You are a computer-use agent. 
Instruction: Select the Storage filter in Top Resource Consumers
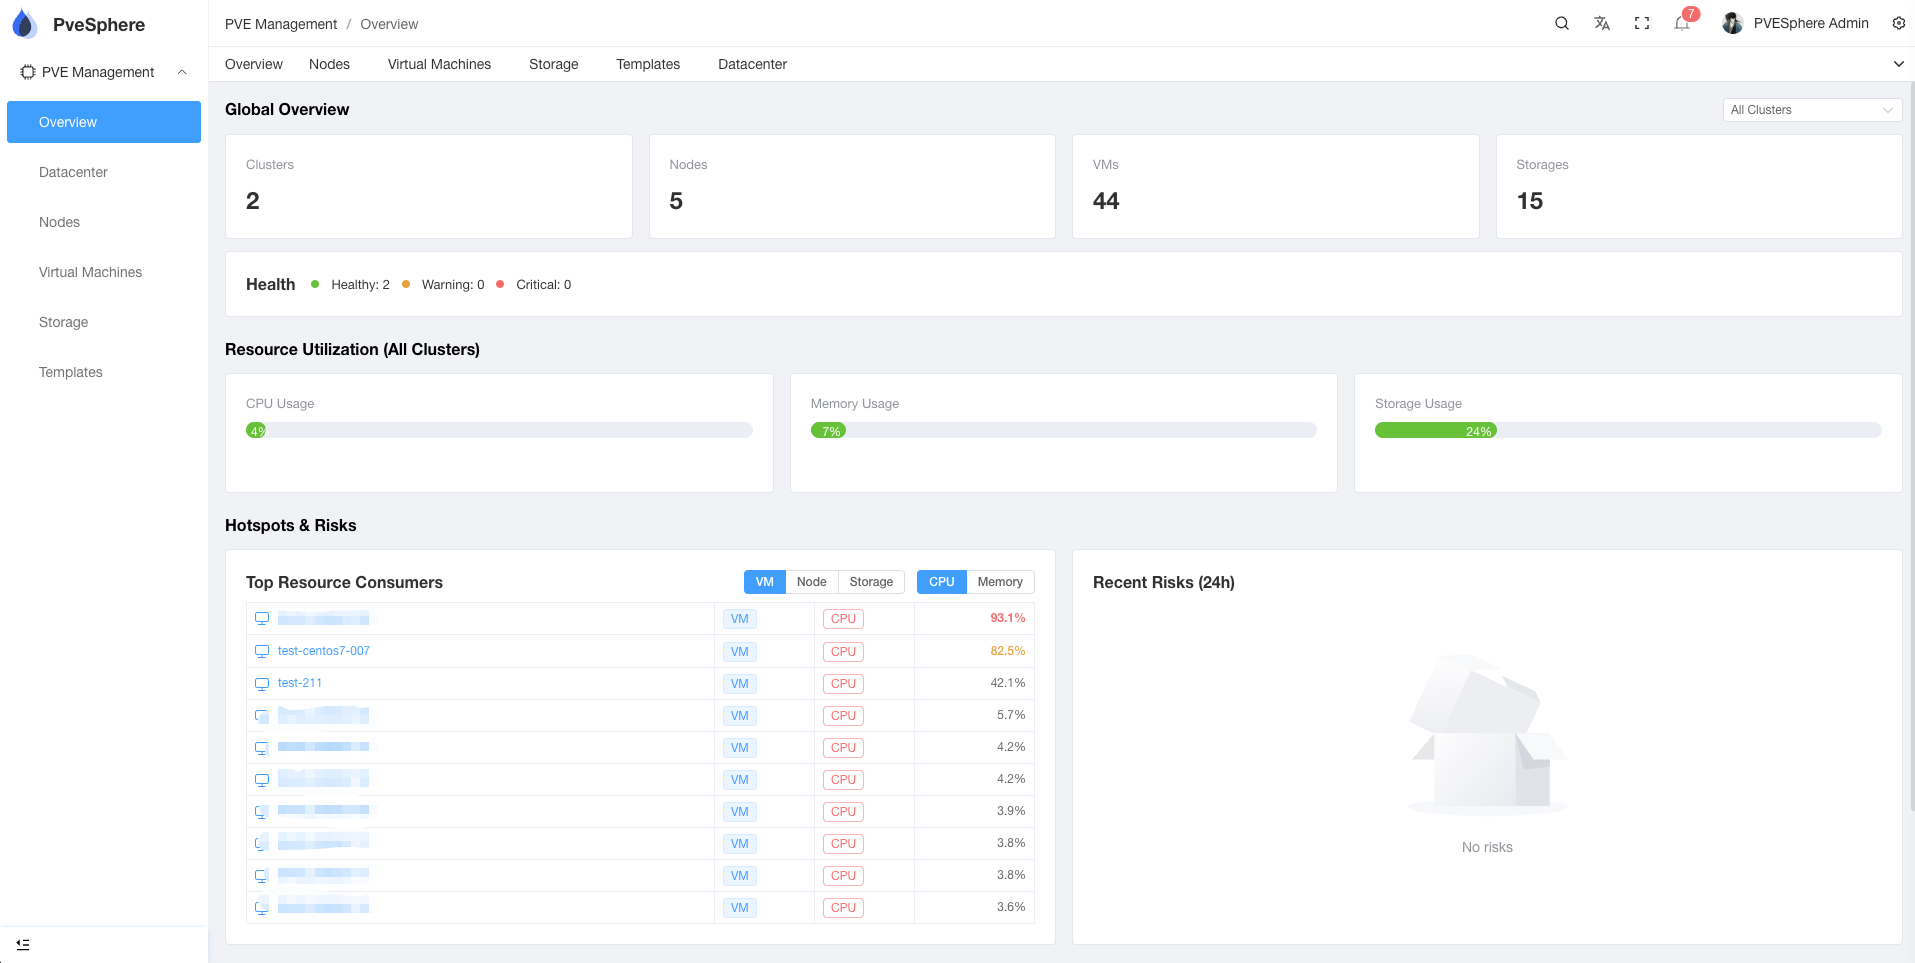870,581
